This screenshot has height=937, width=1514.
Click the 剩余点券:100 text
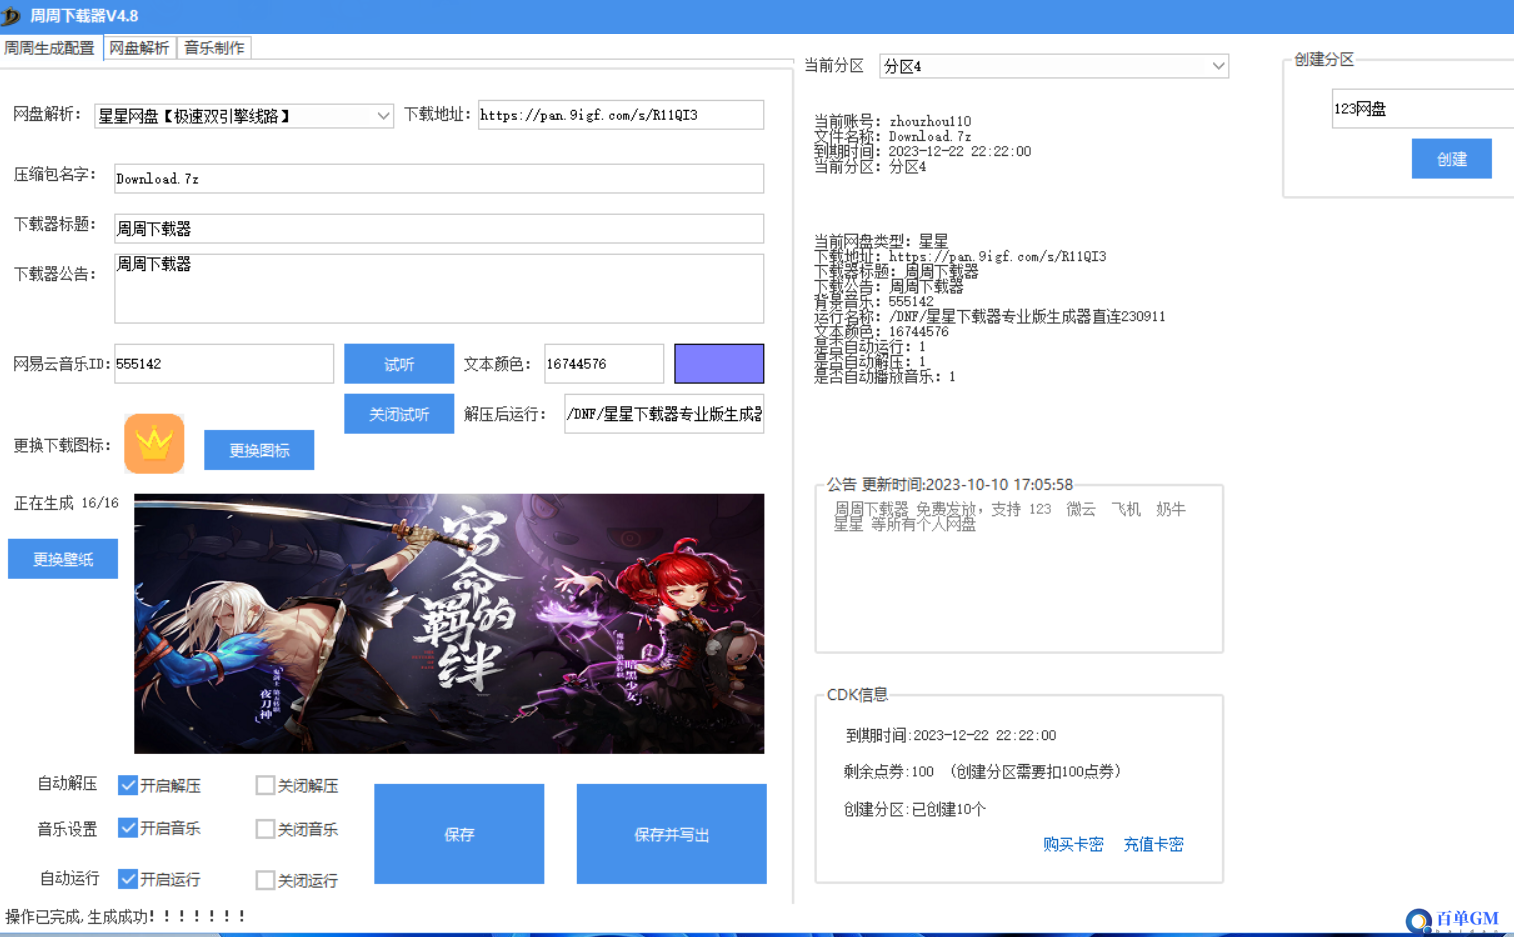point(889,772)
